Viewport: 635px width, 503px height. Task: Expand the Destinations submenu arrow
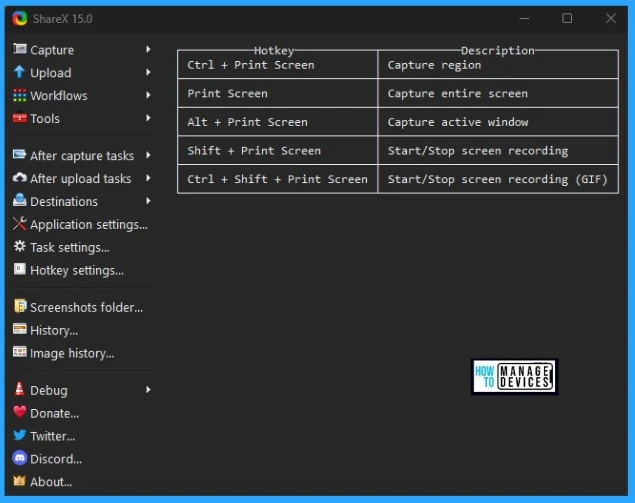tap(148, 201)
